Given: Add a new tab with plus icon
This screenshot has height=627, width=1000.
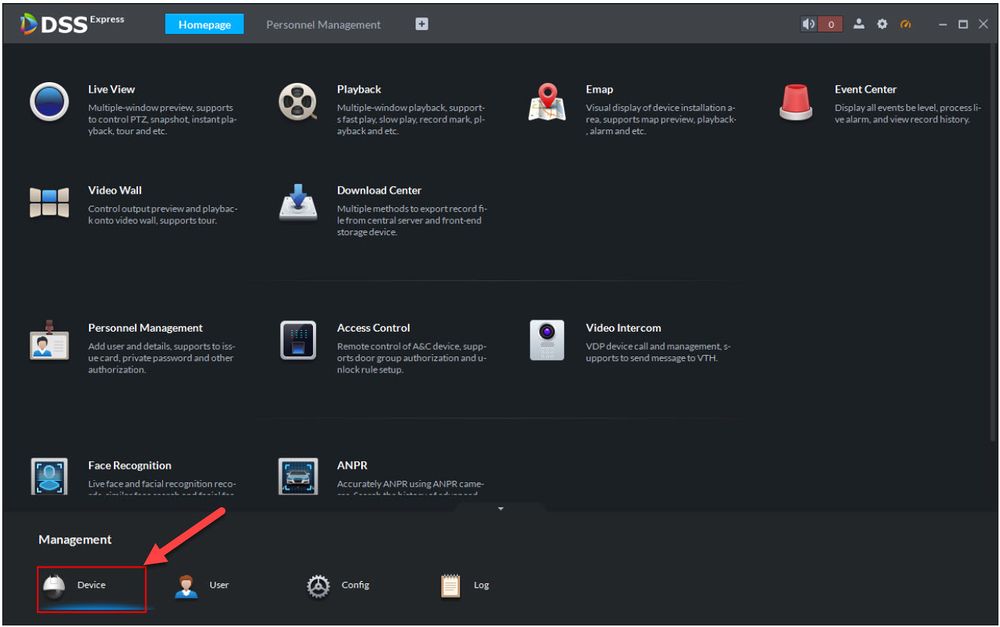Looking at the screenshot, I should pyautogui.click(x=422, y=24).
